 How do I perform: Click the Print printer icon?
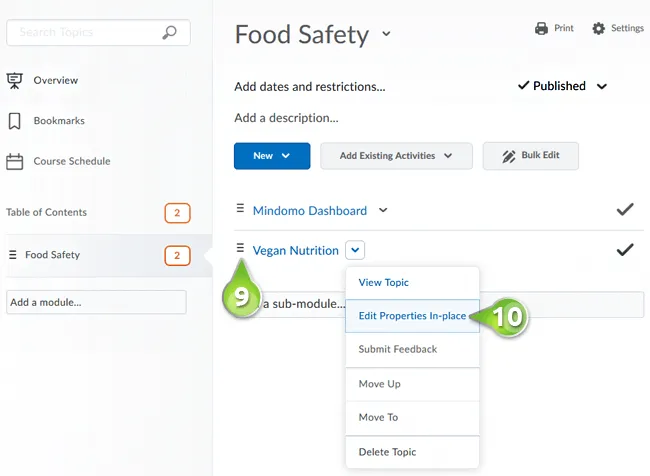pyautogui.click(x=541, y=28)
